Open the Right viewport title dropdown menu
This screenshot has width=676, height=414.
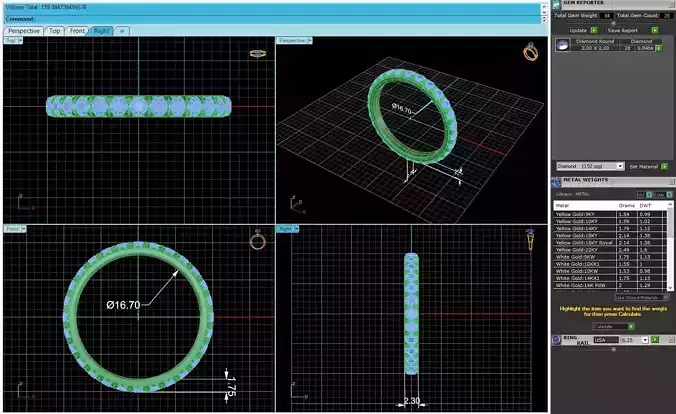pos(296,229)
